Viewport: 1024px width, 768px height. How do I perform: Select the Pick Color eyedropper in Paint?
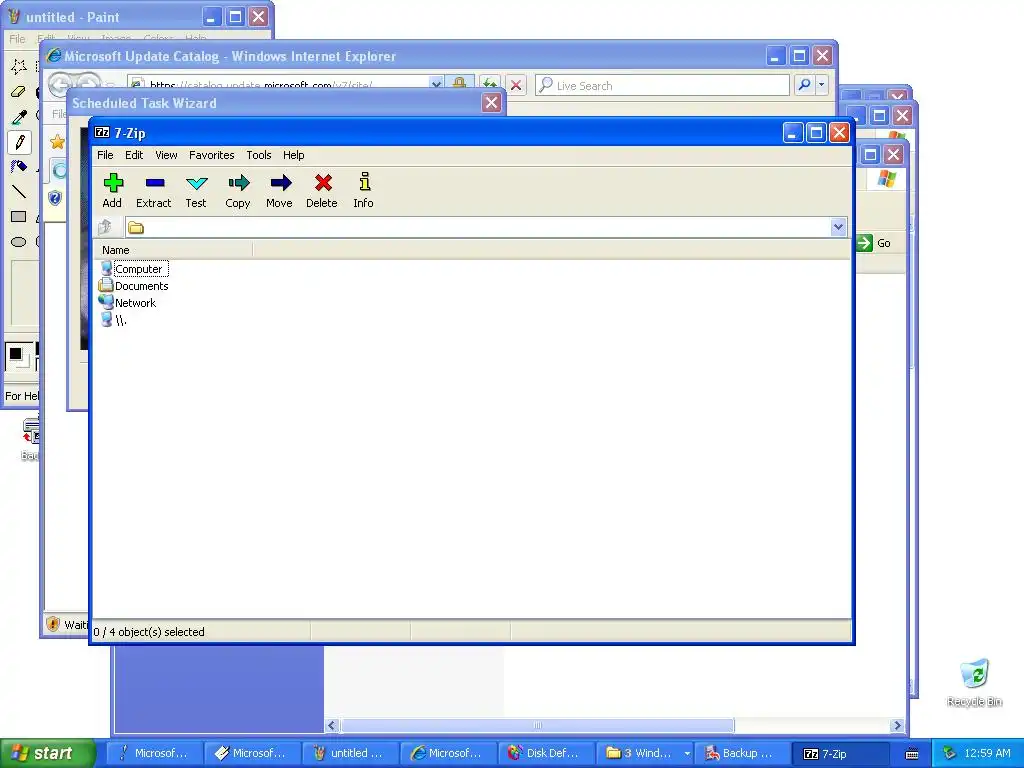(x=19, y=117)
